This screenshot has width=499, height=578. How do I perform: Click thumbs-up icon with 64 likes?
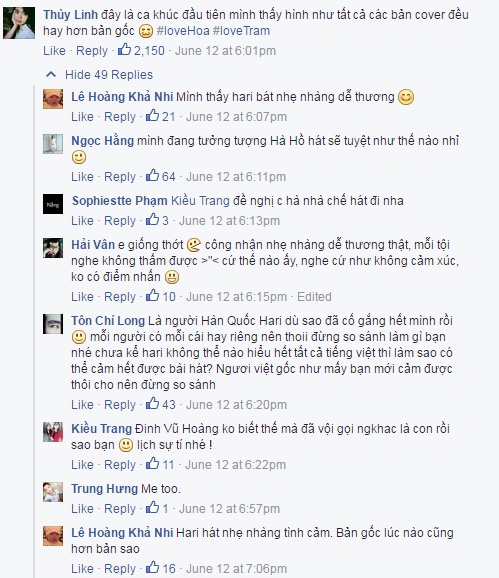point(152,176)
